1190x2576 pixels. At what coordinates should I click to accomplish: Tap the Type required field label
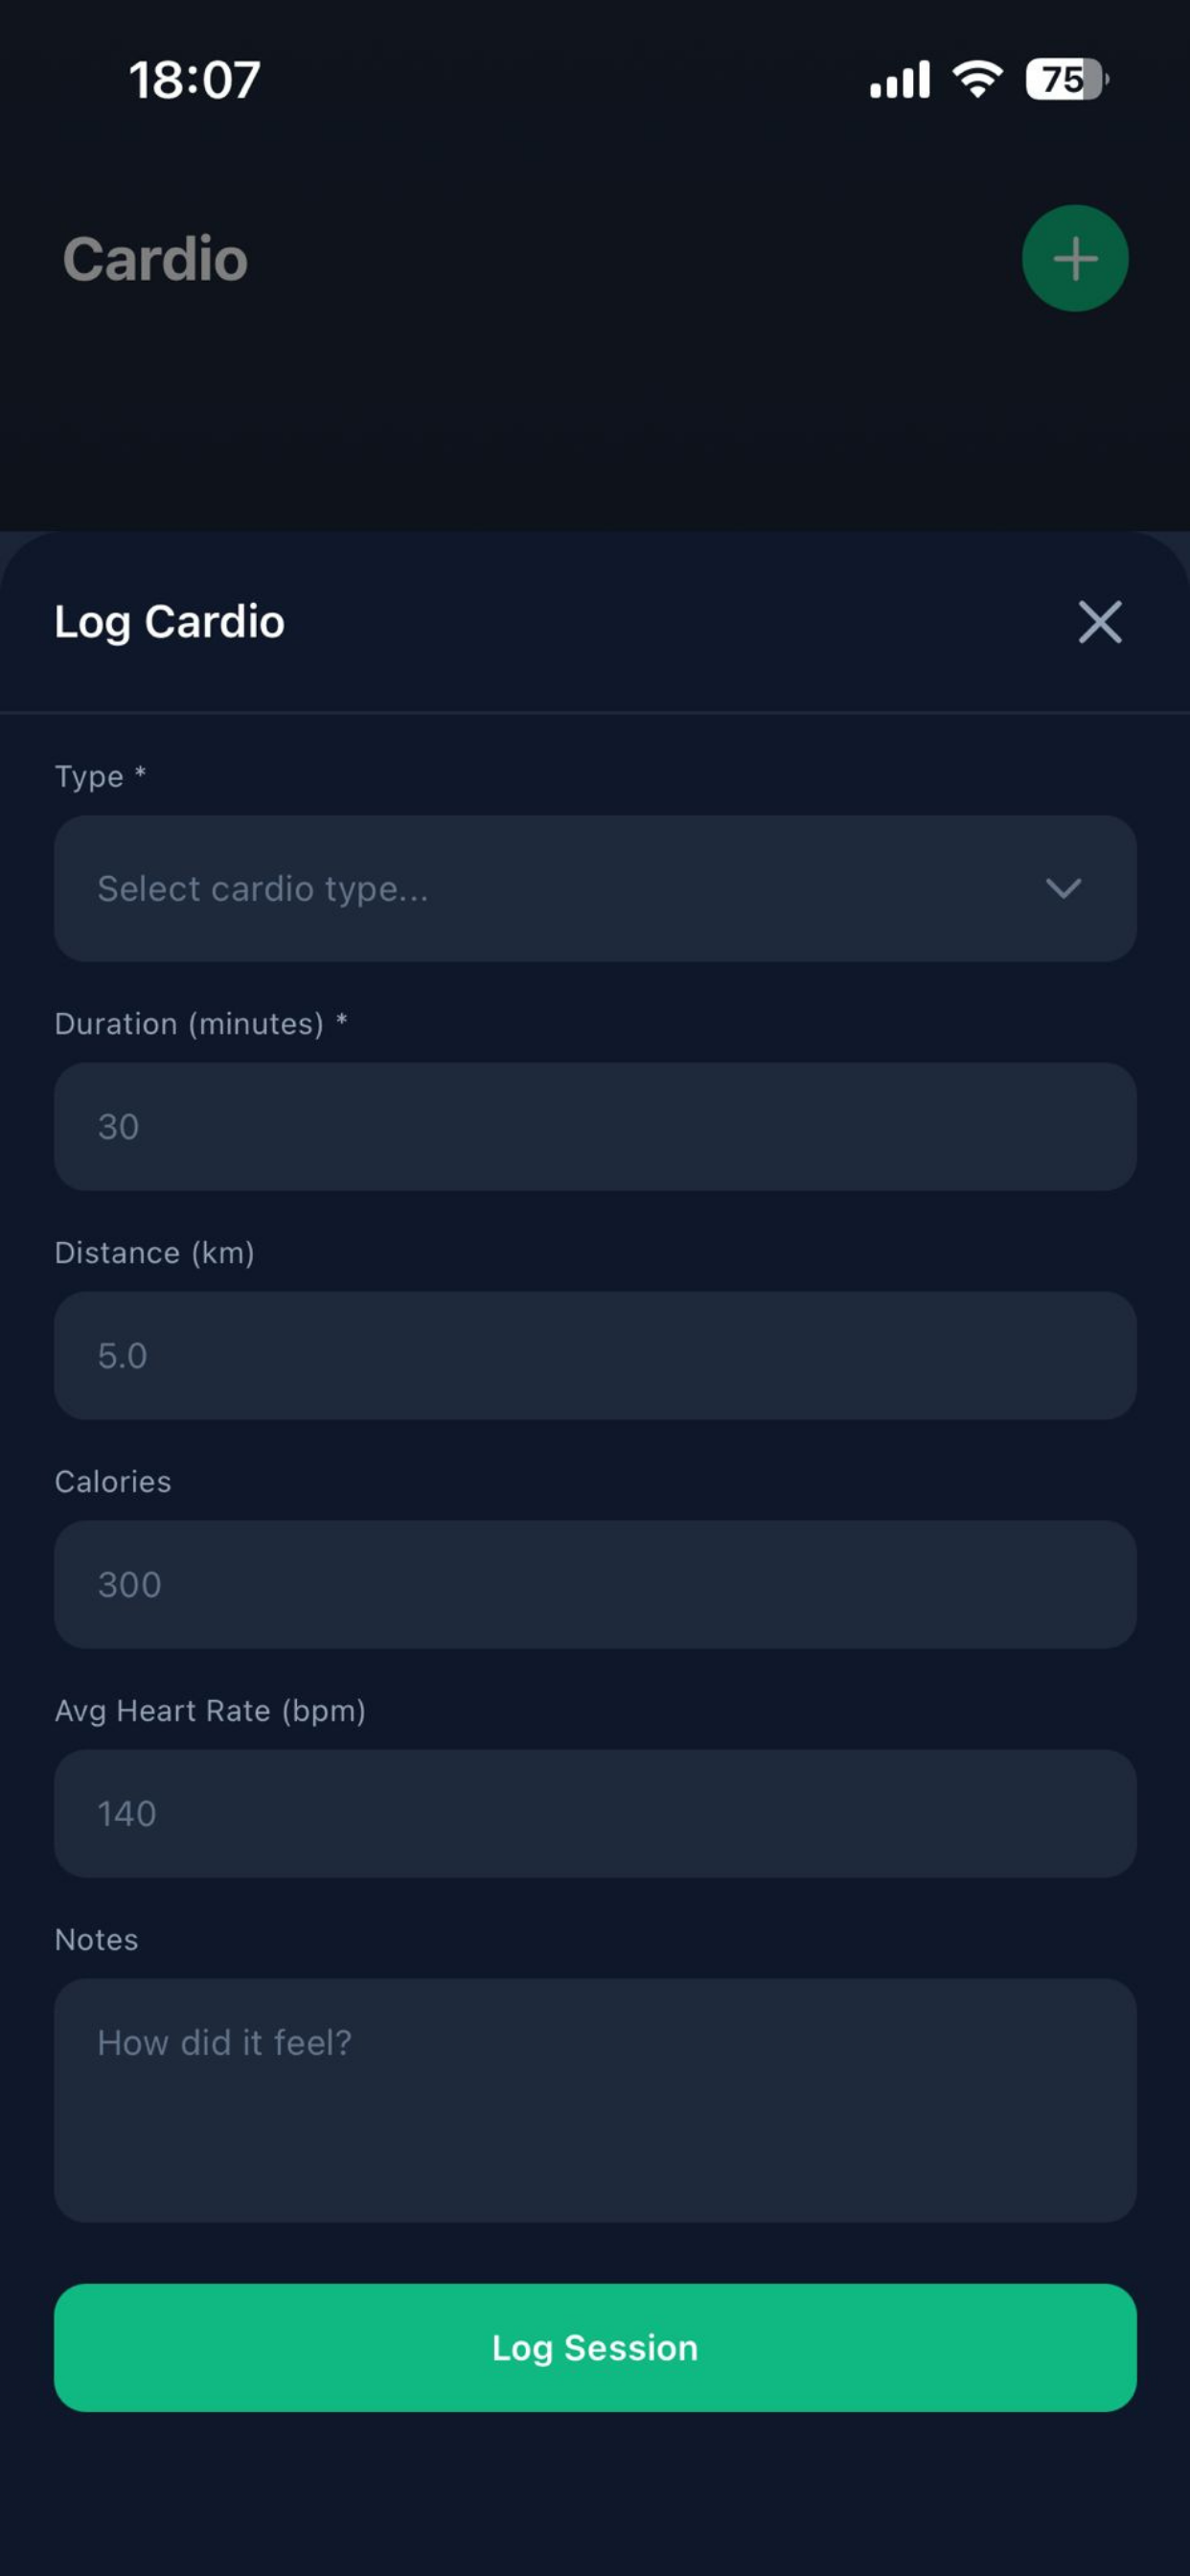98,776
